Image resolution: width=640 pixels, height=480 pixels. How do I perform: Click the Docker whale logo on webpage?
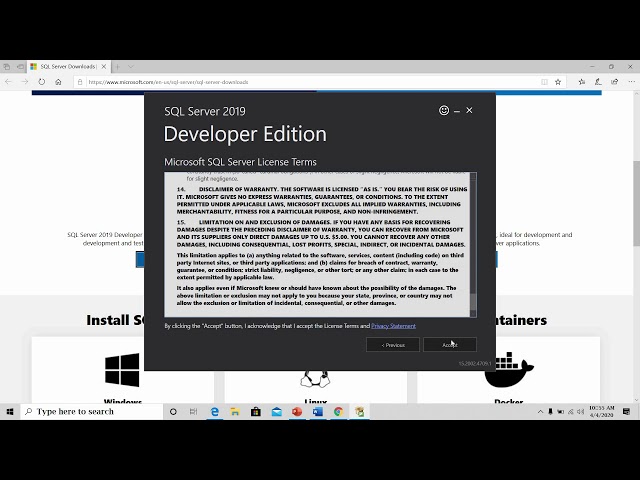pos(509,370)
